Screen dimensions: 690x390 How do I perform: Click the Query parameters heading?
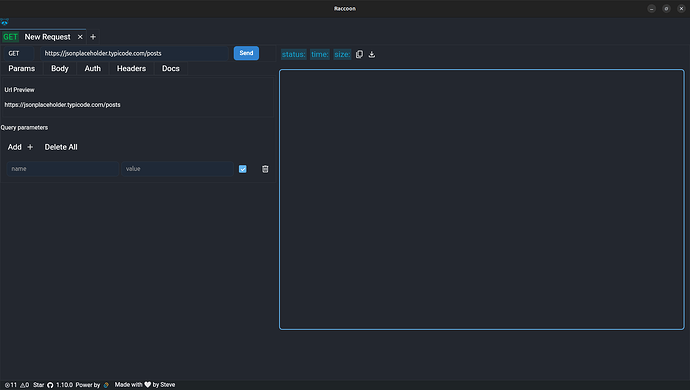[x=24, y=128]
